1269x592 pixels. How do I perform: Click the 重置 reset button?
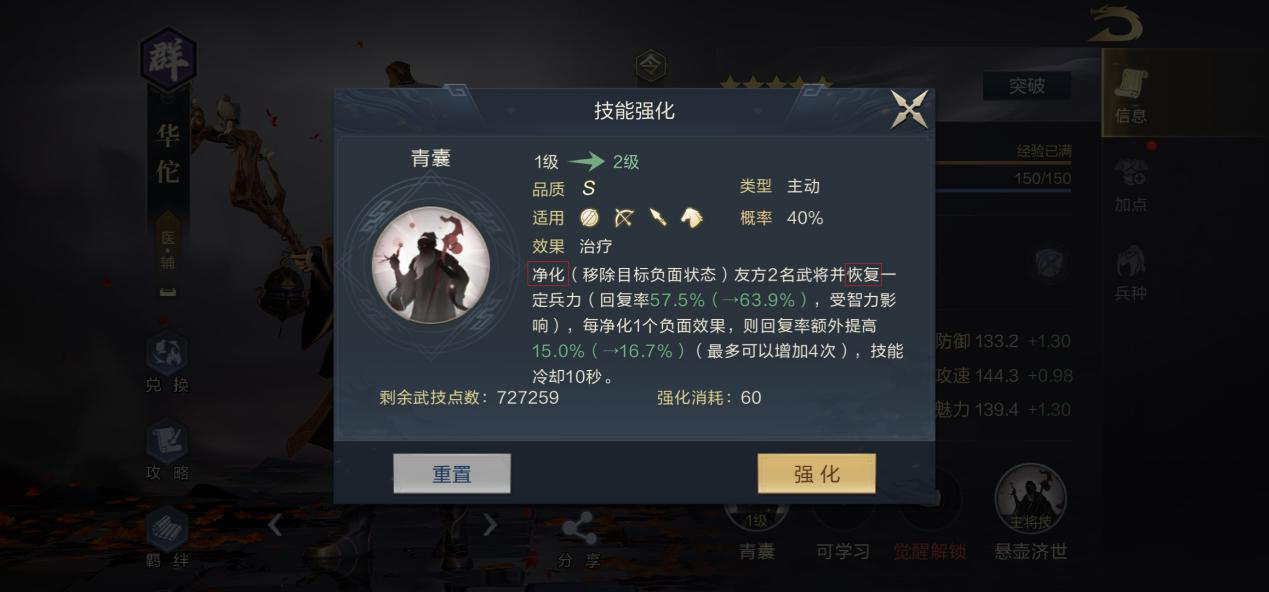[452, 474]
